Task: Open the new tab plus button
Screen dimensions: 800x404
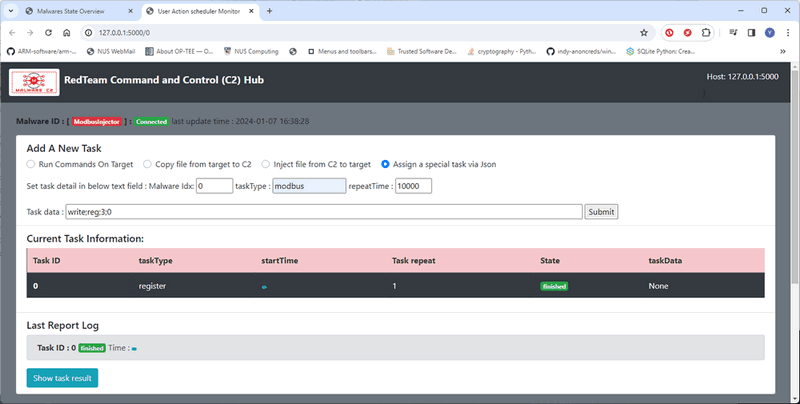Action: 269,11
